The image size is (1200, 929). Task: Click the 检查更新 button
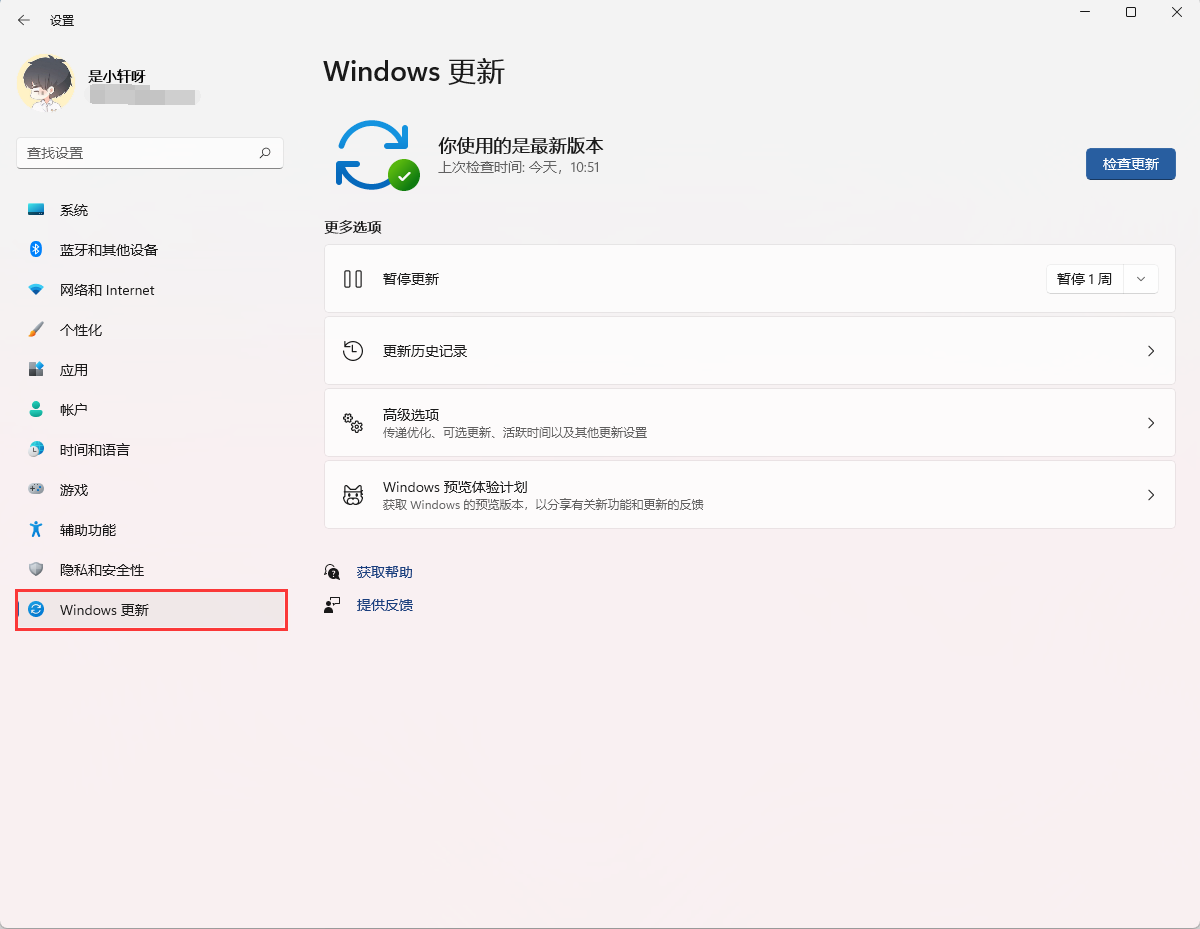click(1130, 163)
